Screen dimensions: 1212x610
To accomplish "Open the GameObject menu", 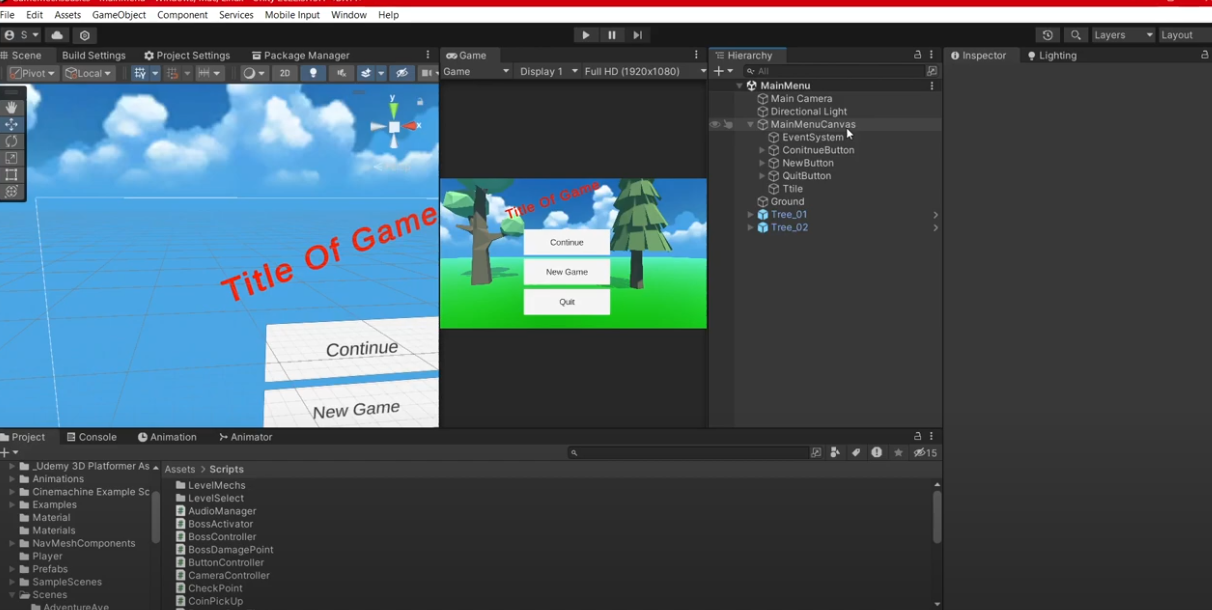I will (x=118, y=15).
